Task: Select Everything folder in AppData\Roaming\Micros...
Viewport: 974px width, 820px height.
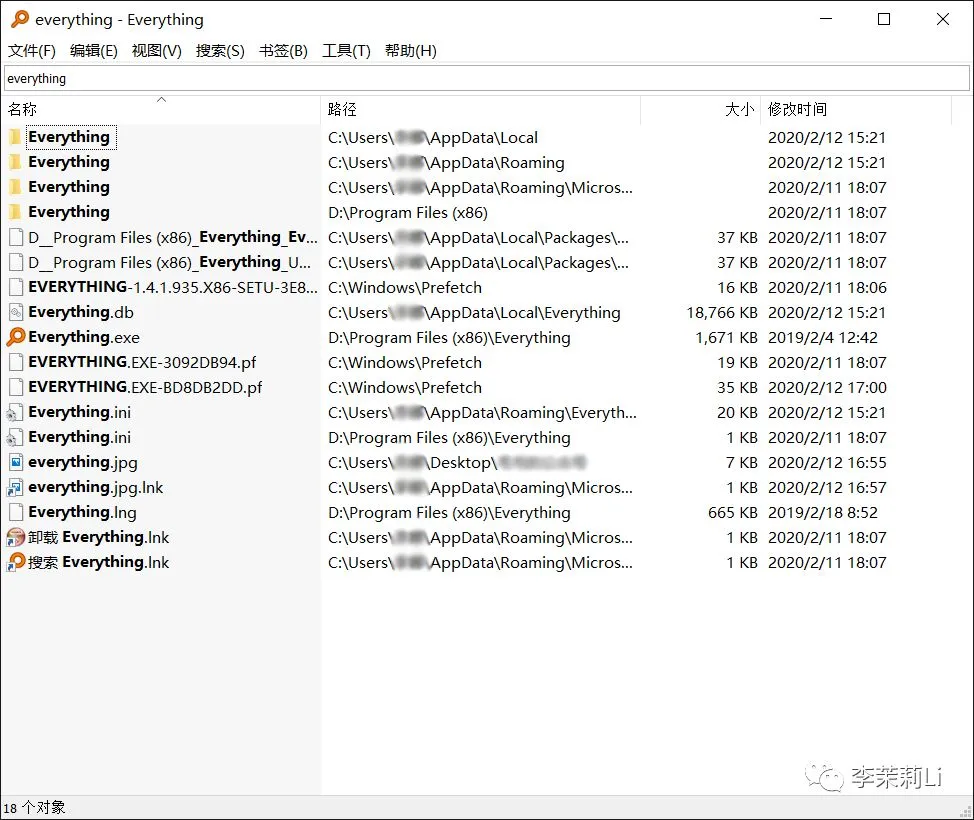Action: [69, 187]
